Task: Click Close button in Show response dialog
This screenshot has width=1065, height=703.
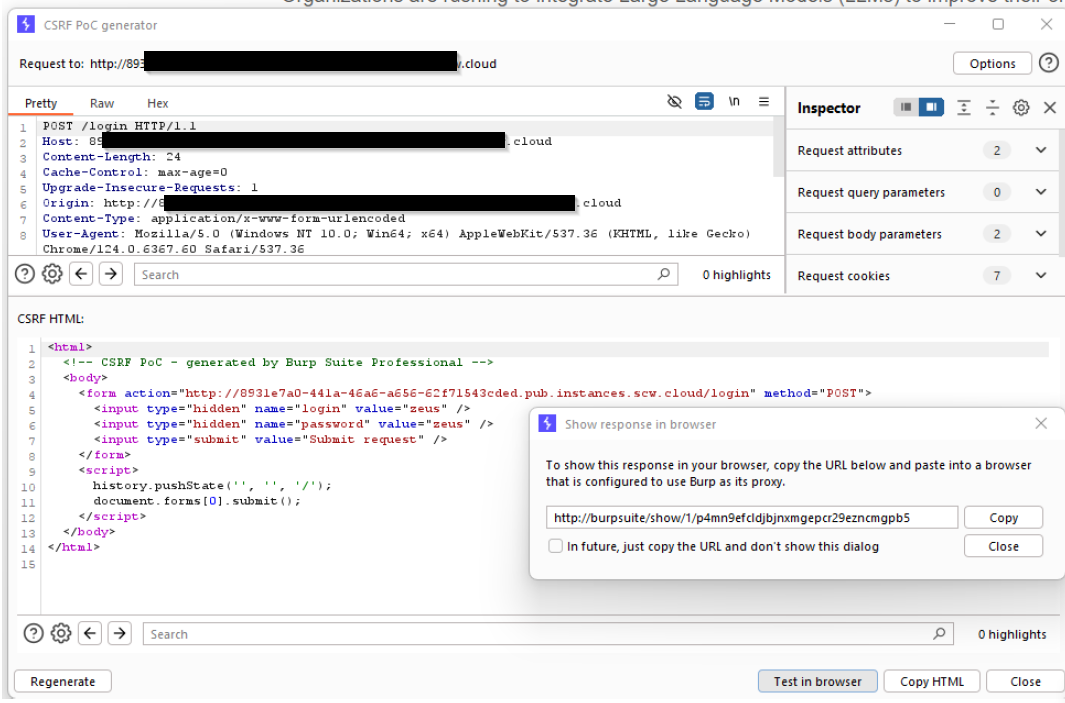Action: [x=1003, y=546]
